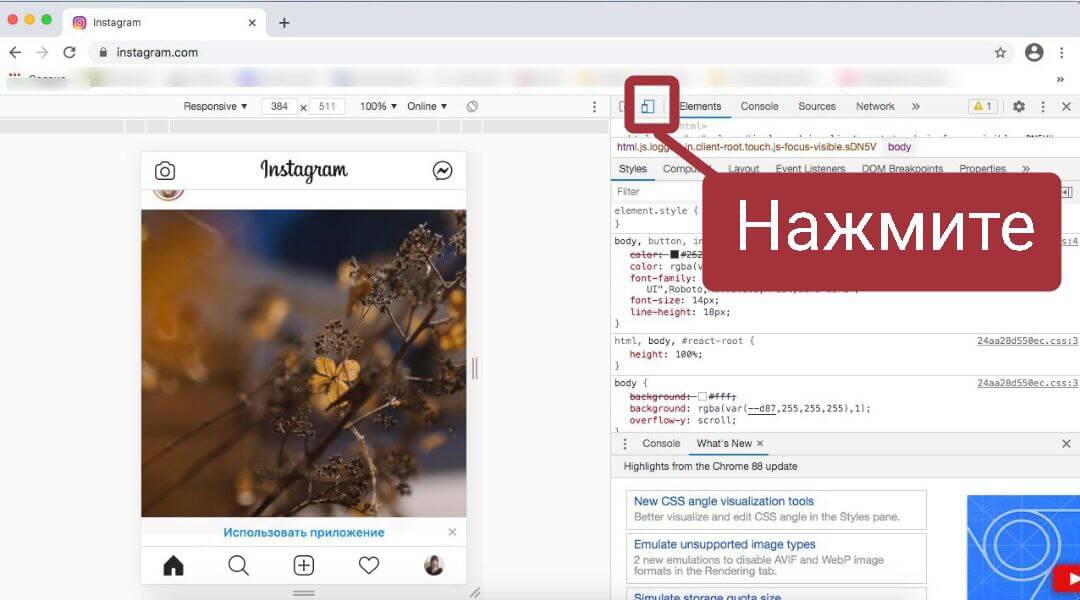Open more options in device toolbar
Screen dimensions: 1080x600
click(594, 106)
